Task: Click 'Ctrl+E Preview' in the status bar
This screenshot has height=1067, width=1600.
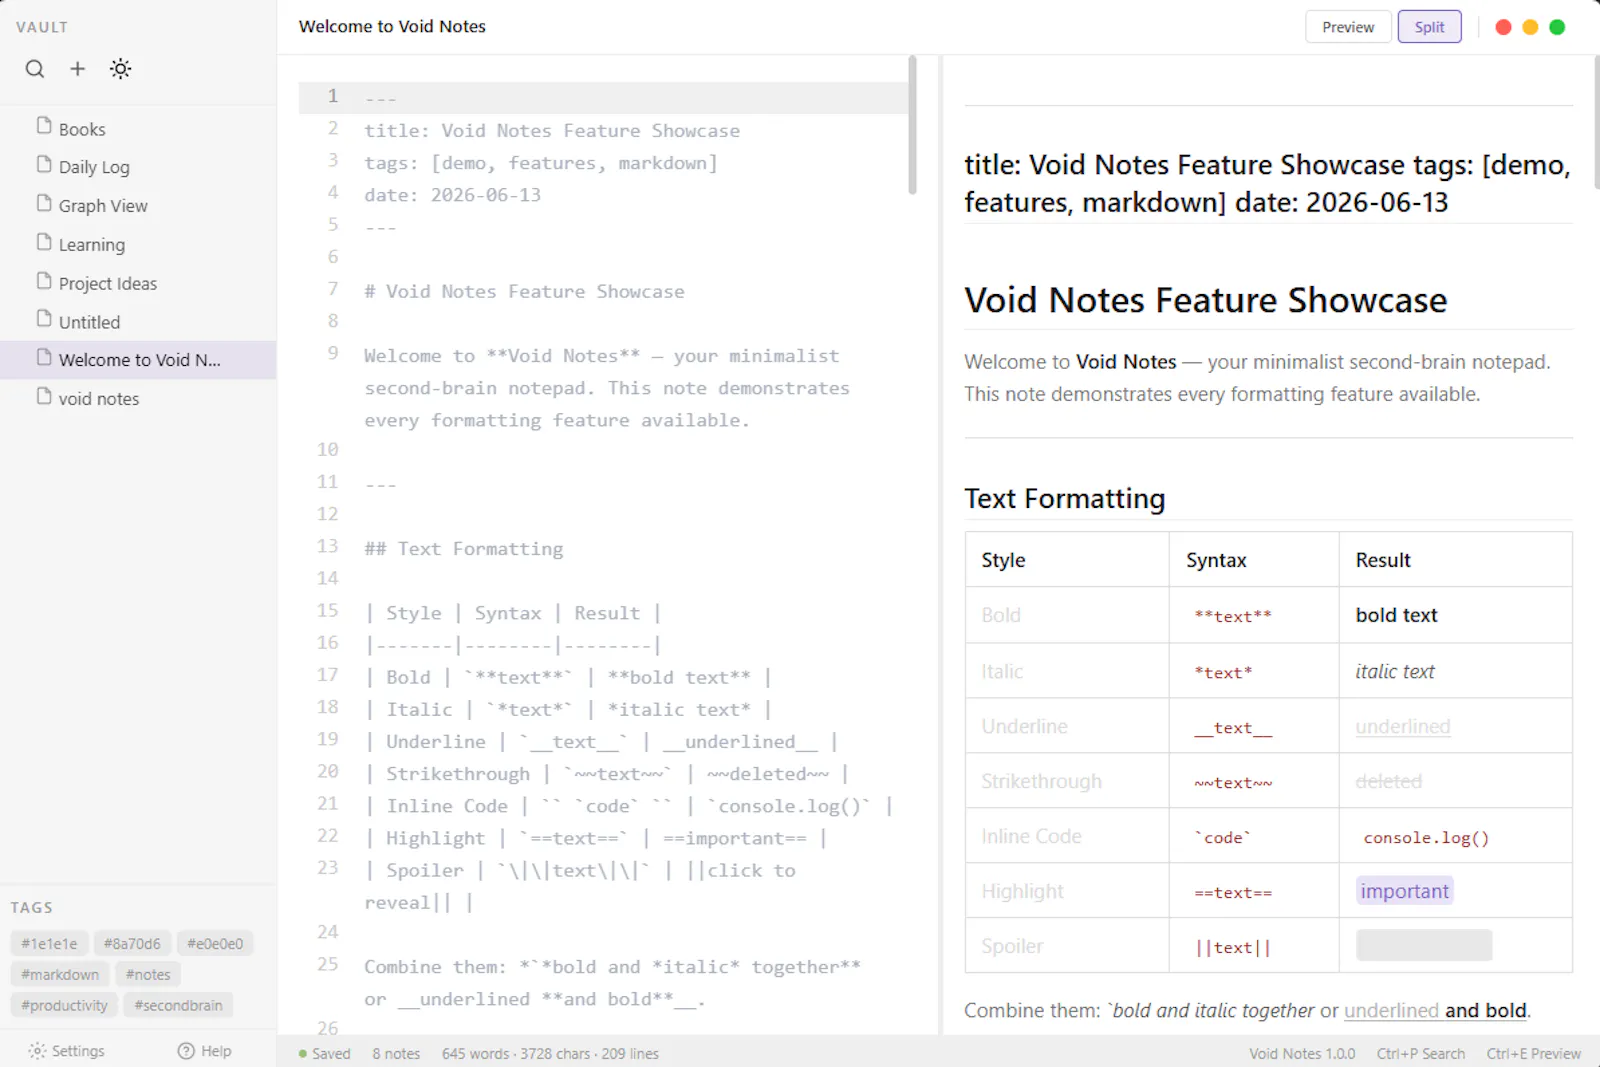Action: point(1533,1054)
